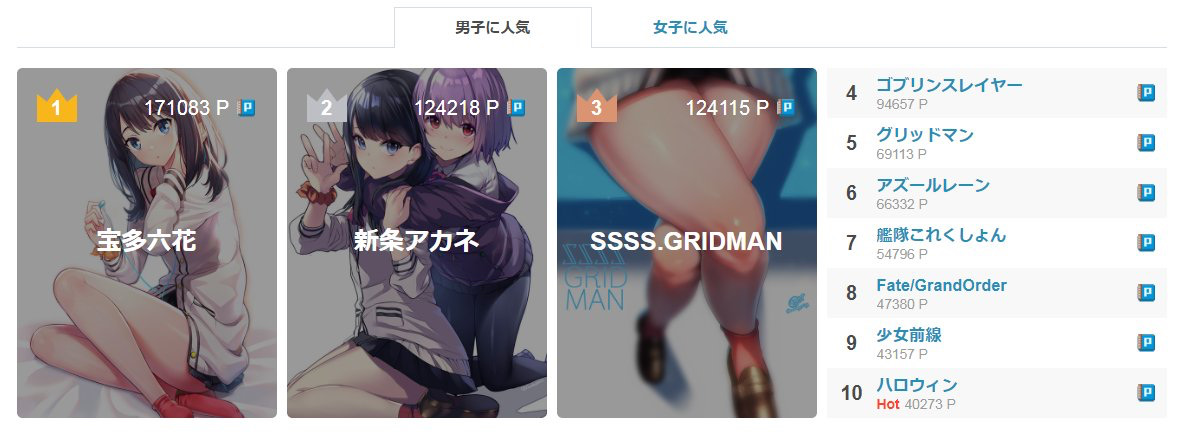Open the 宝多六花 ranking thumbnail
The width and height of the screenshot is (1191, 434).
click(x=147, y=243)
